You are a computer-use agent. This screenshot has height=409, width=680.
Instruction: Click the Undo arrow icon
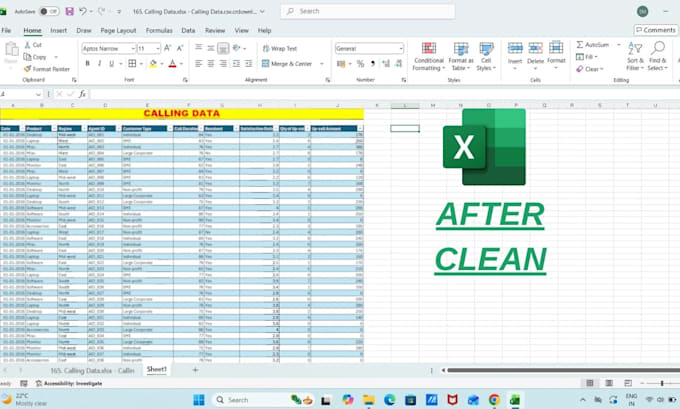83,11
